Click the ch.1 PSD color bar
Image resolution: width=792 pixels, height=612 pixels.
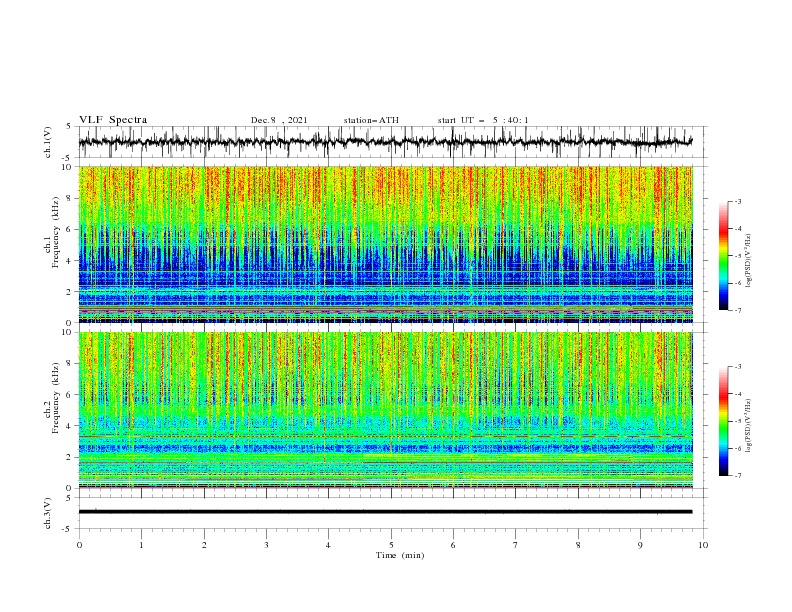click(x=723, y=256)
